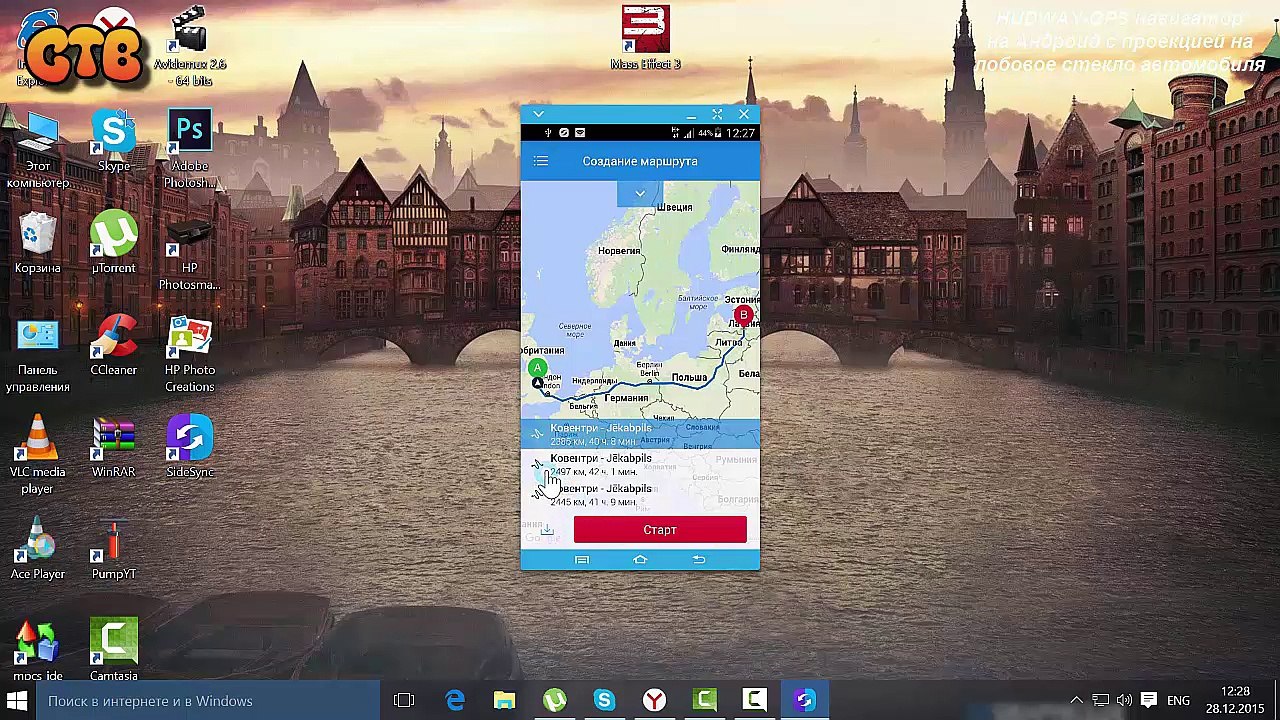Tap the green A start marker on map
The width and height of the screenshot is (1280, 720).
point(537,368)
